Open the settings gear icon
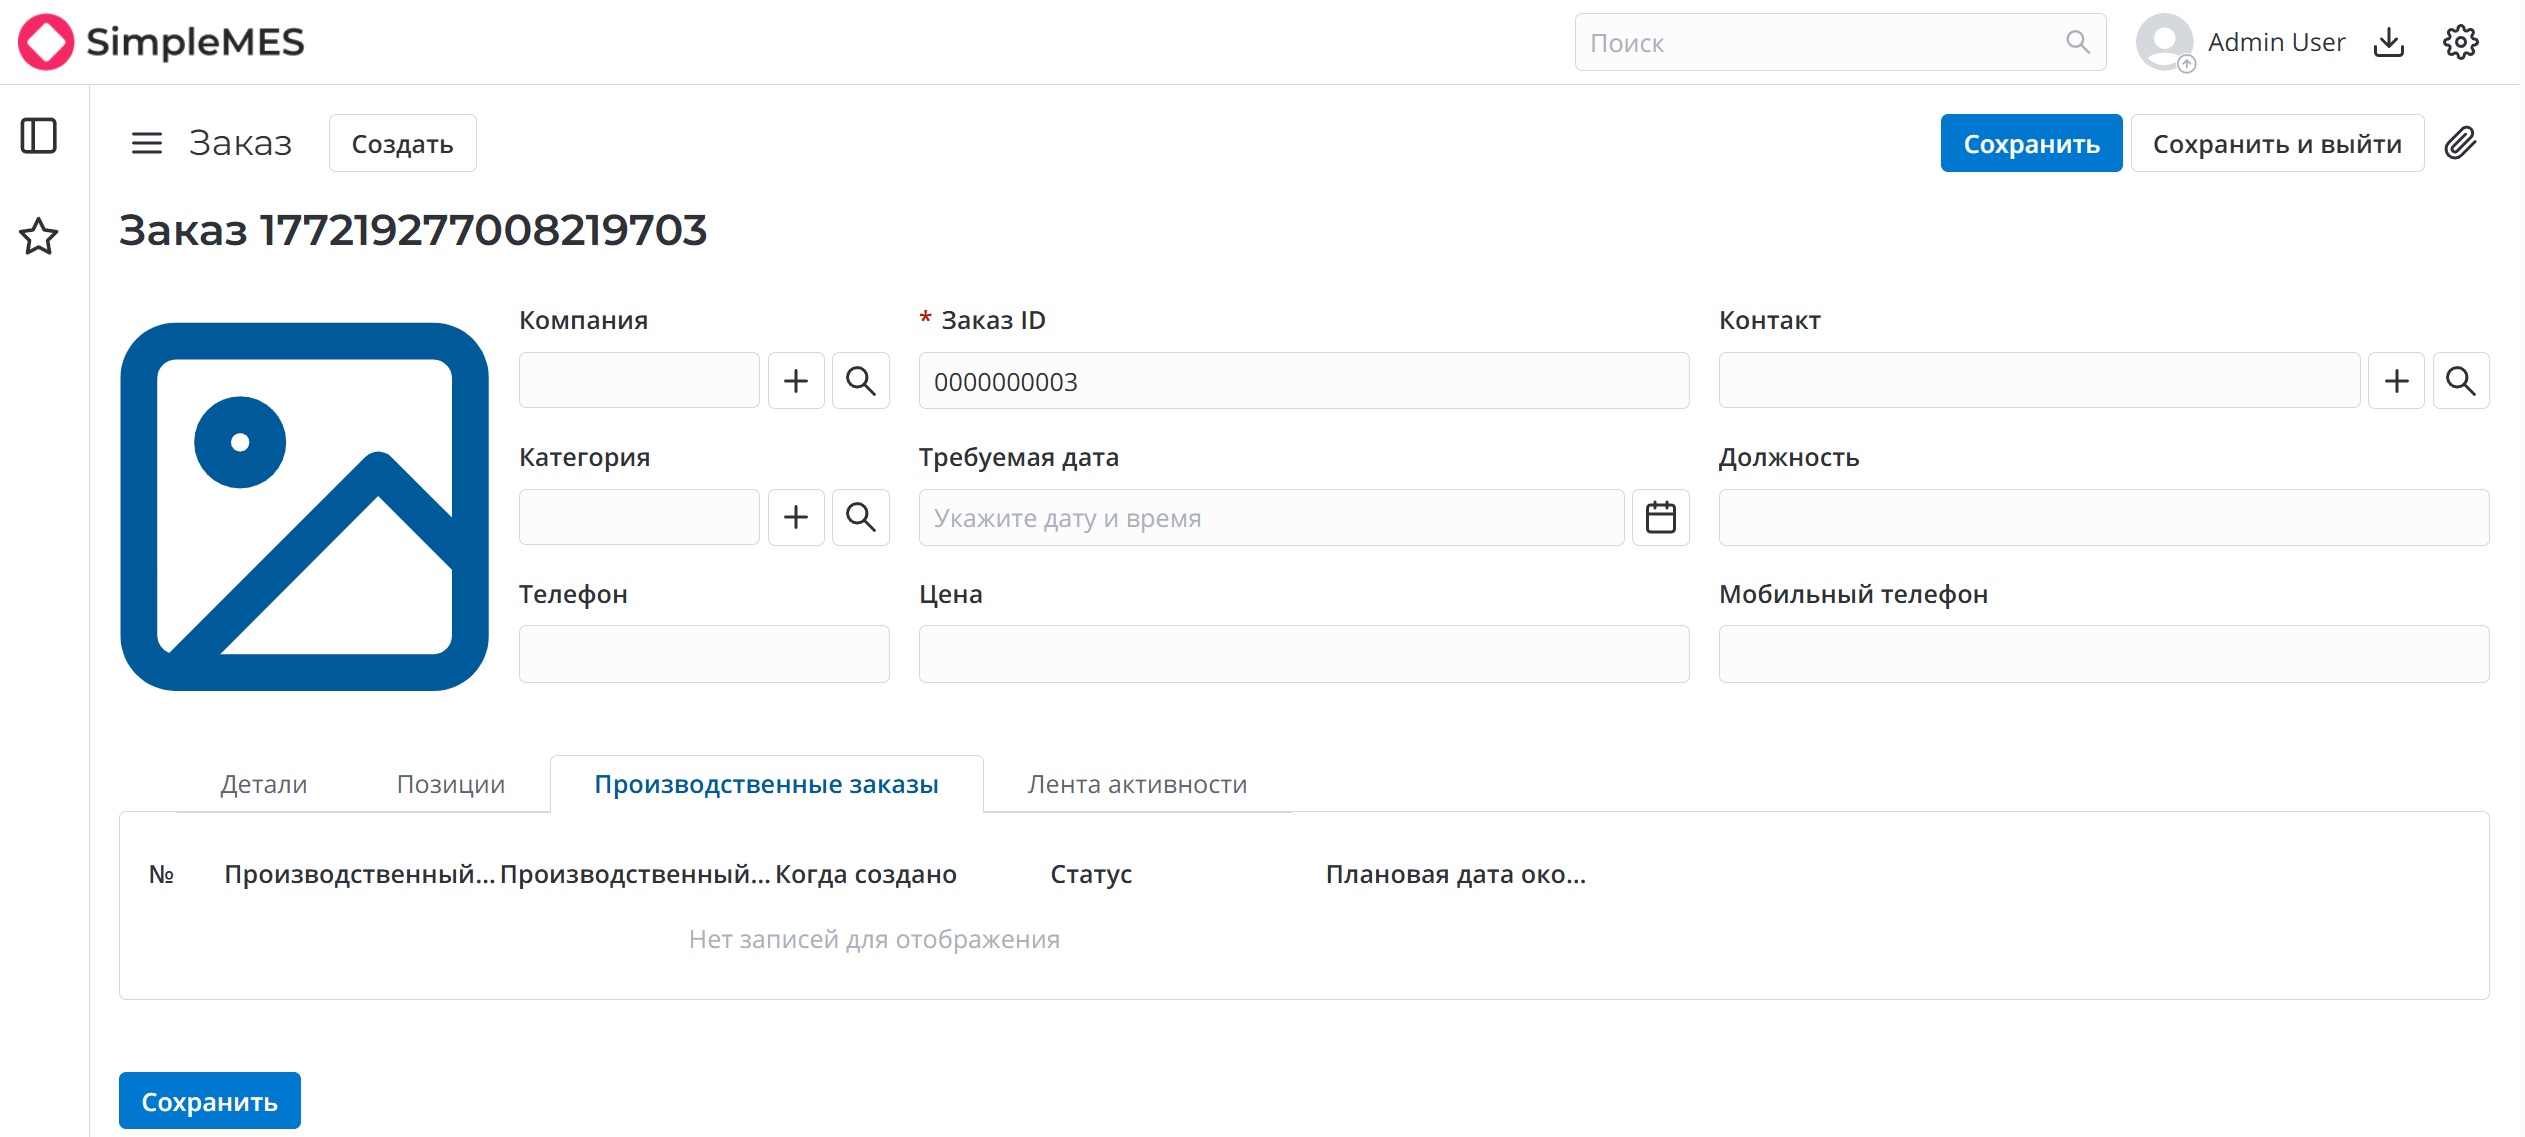2525x1137 pixels. (2460, 42)
